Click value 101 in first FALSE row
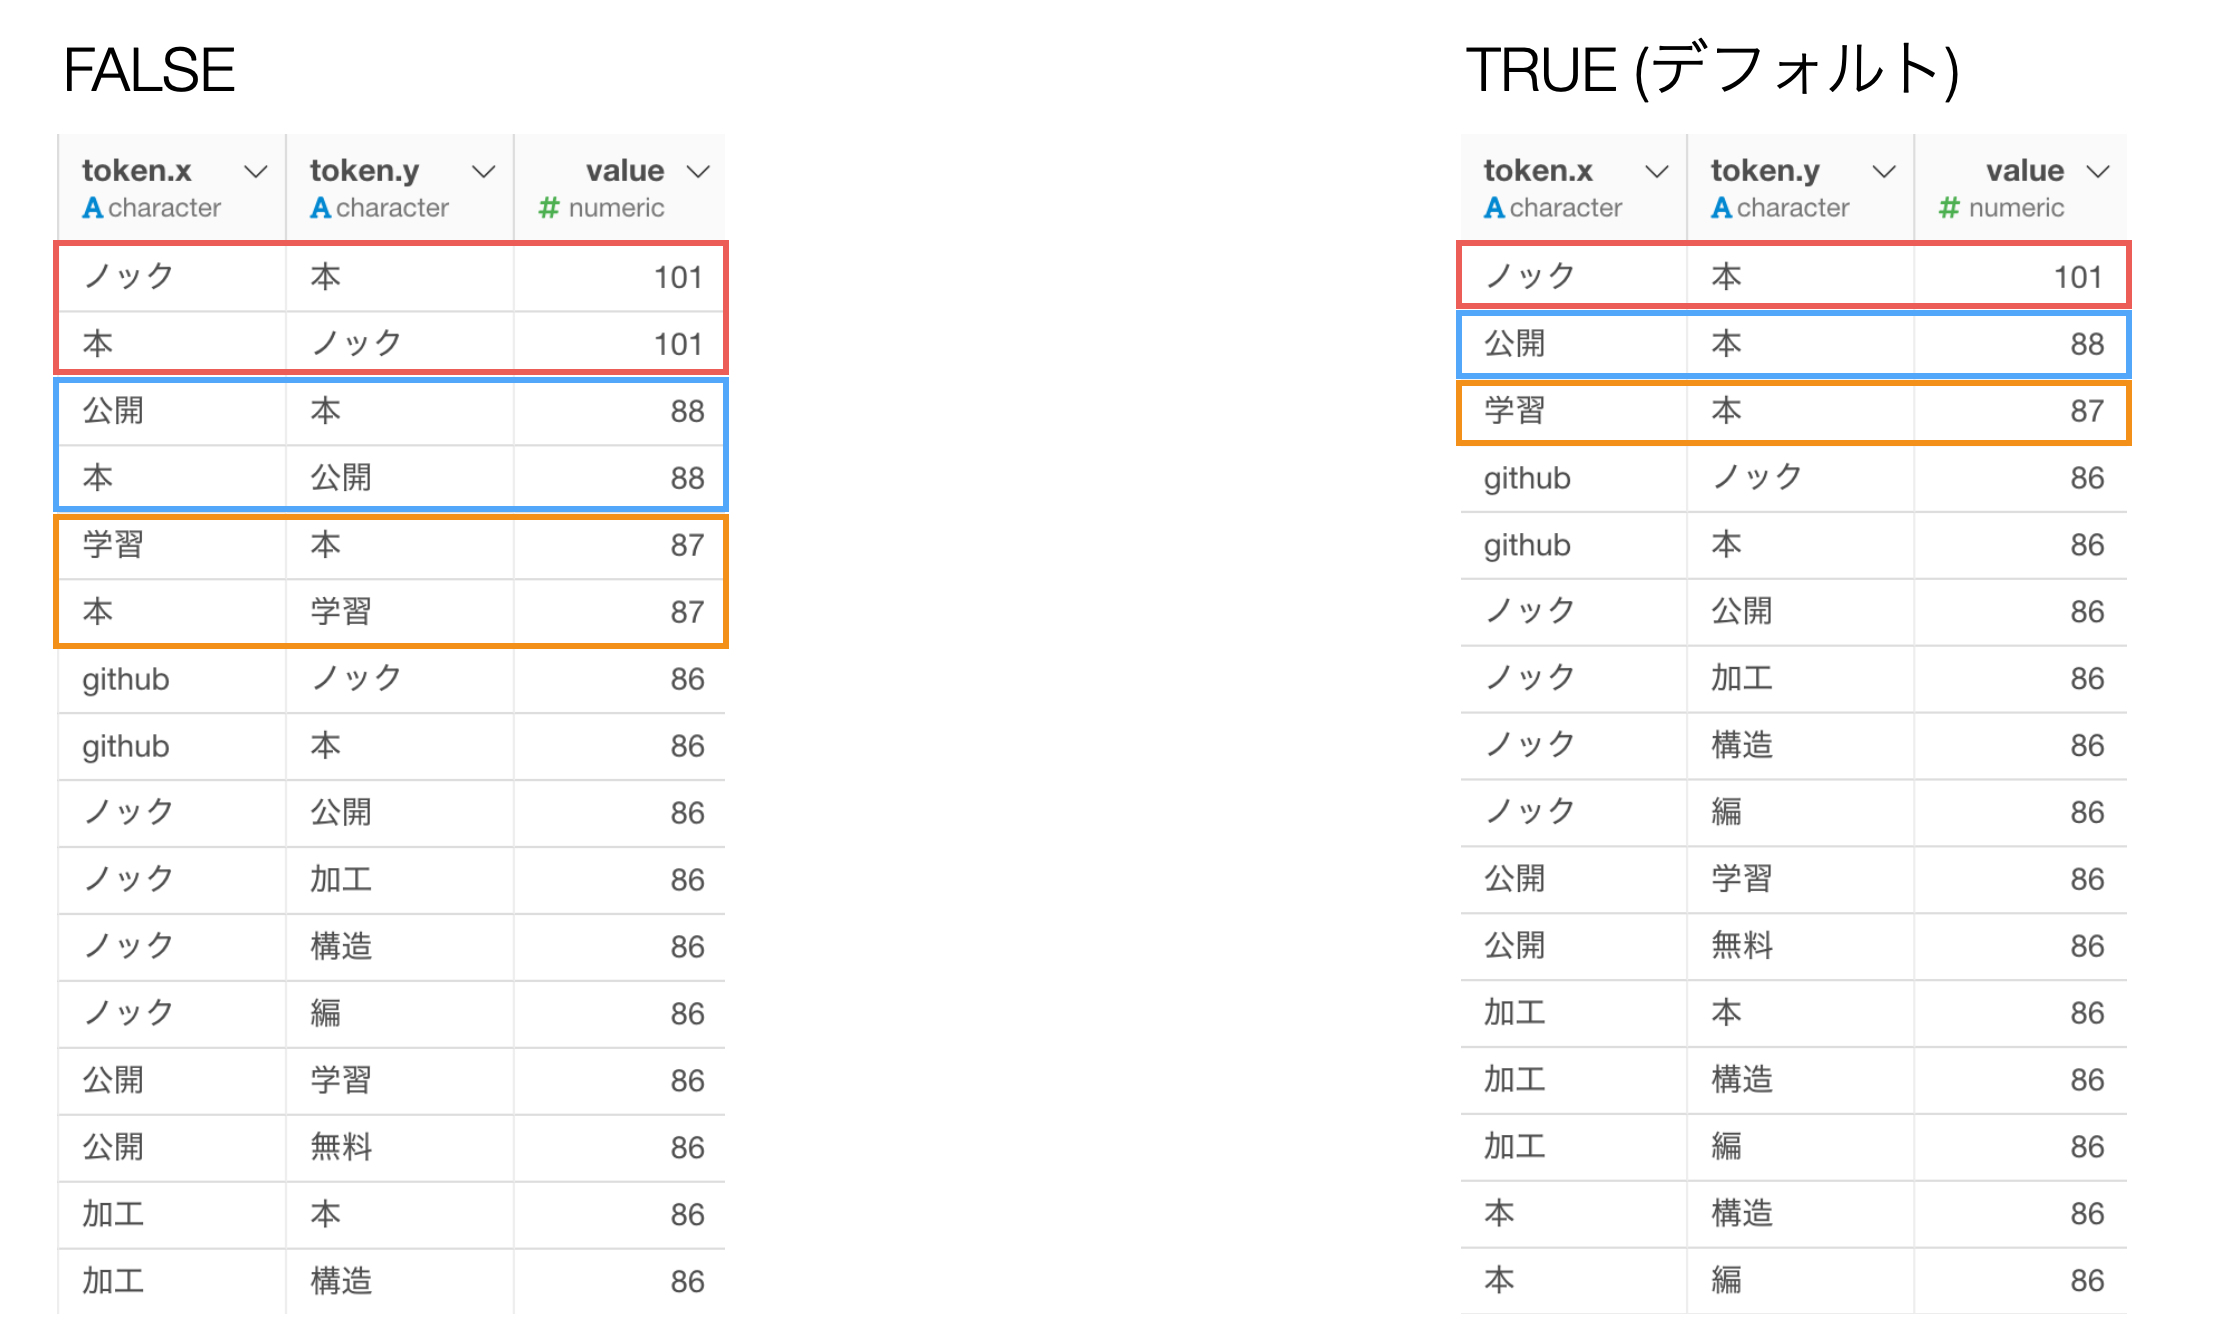The height and width of the screenshot is (1336, 2224). (678, 277)
